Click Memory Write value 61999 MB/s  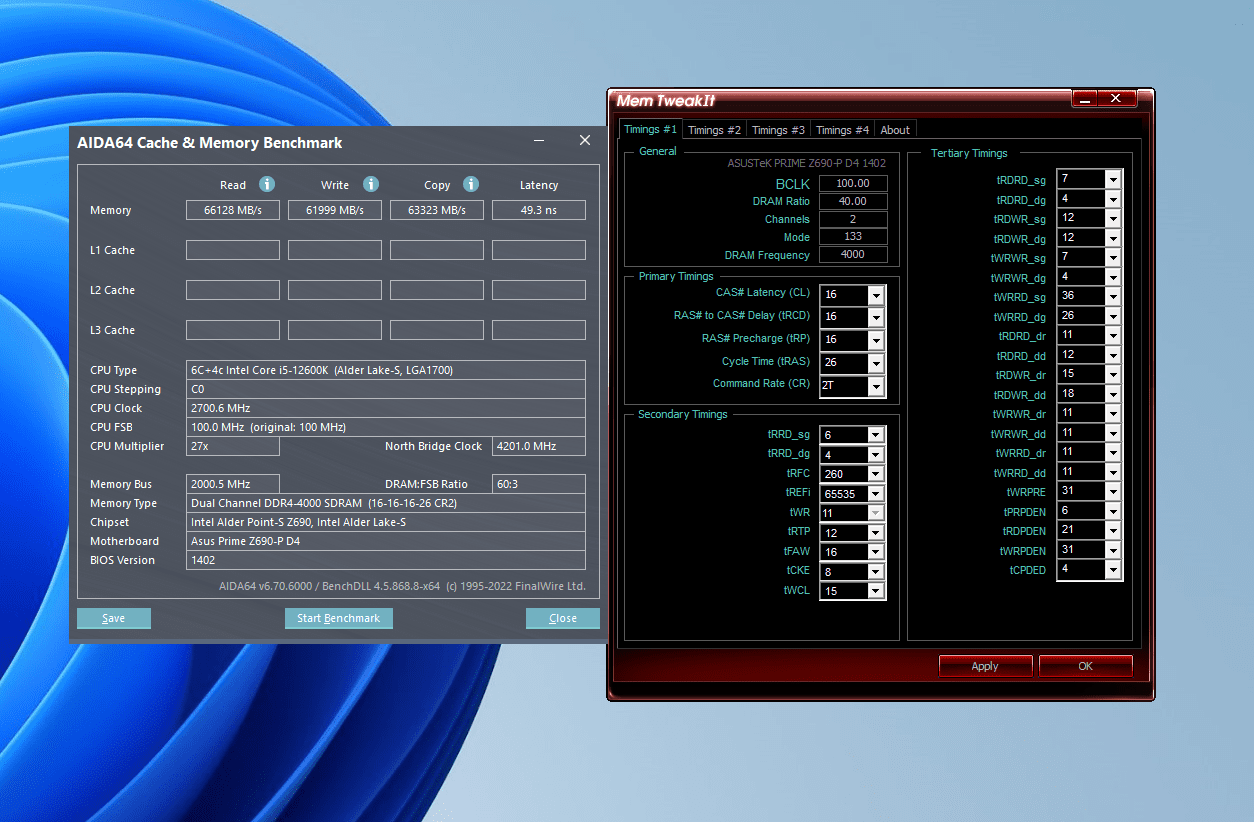coord(335,210)
